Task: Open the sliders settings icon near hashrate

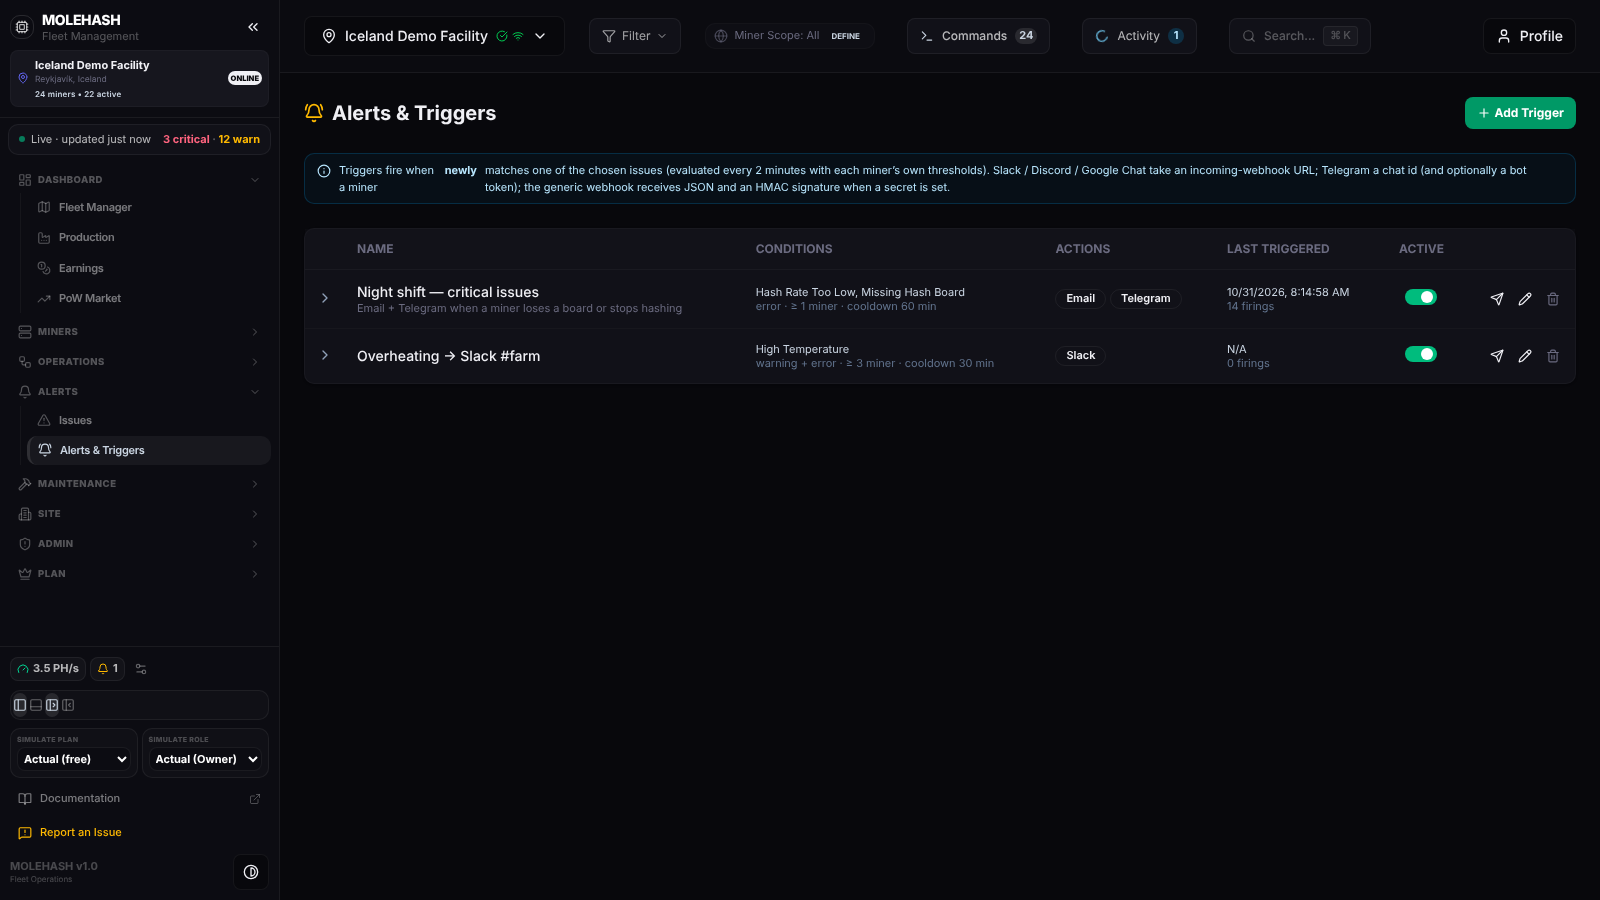Action: coord(141,669)
